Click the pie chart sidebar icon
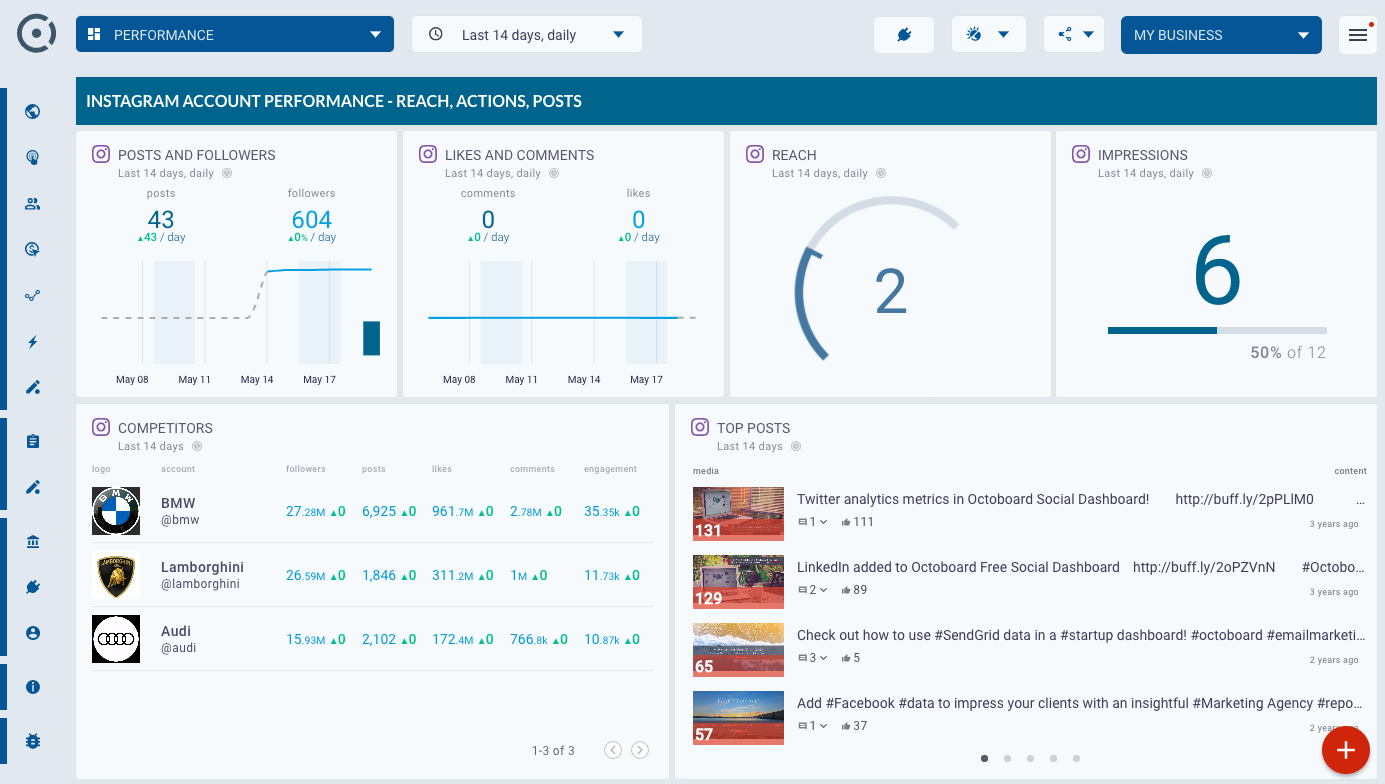This screenshot has width=1385, height=784. tap(32, 249)
